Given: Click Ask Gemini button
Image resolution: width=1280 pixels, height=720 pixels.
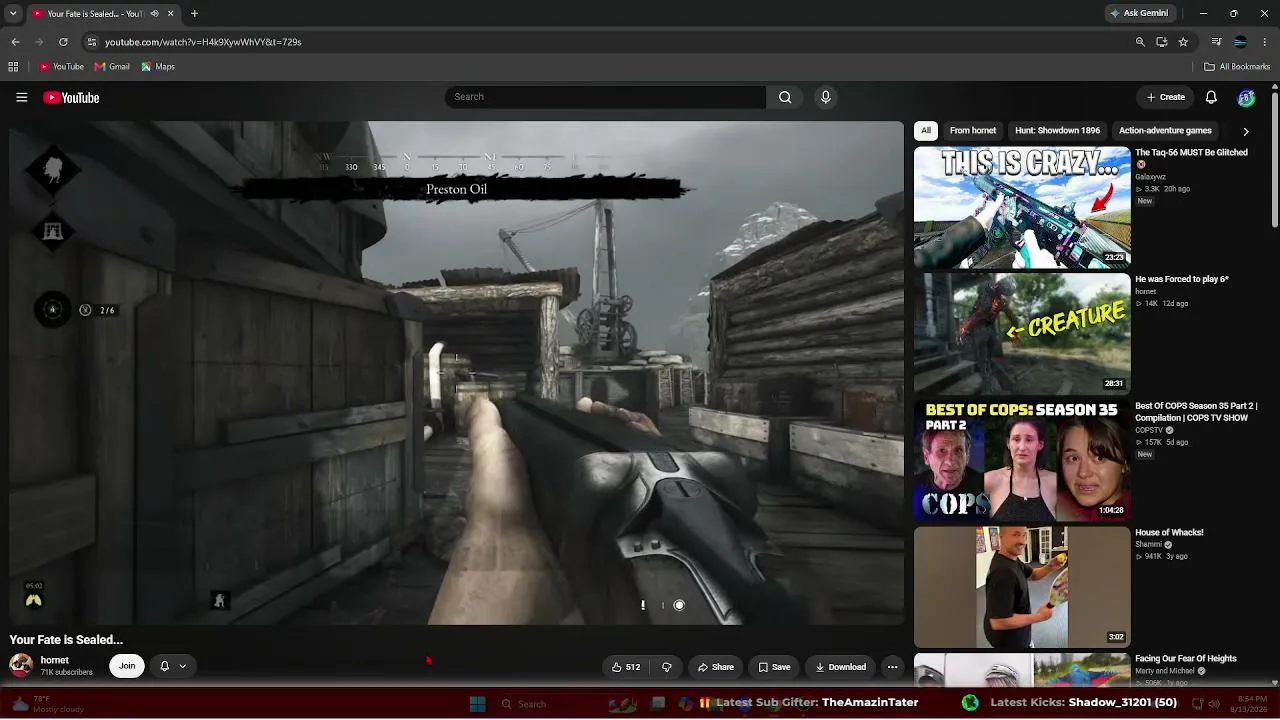Looking at the screenshot, I should 1138,14.
